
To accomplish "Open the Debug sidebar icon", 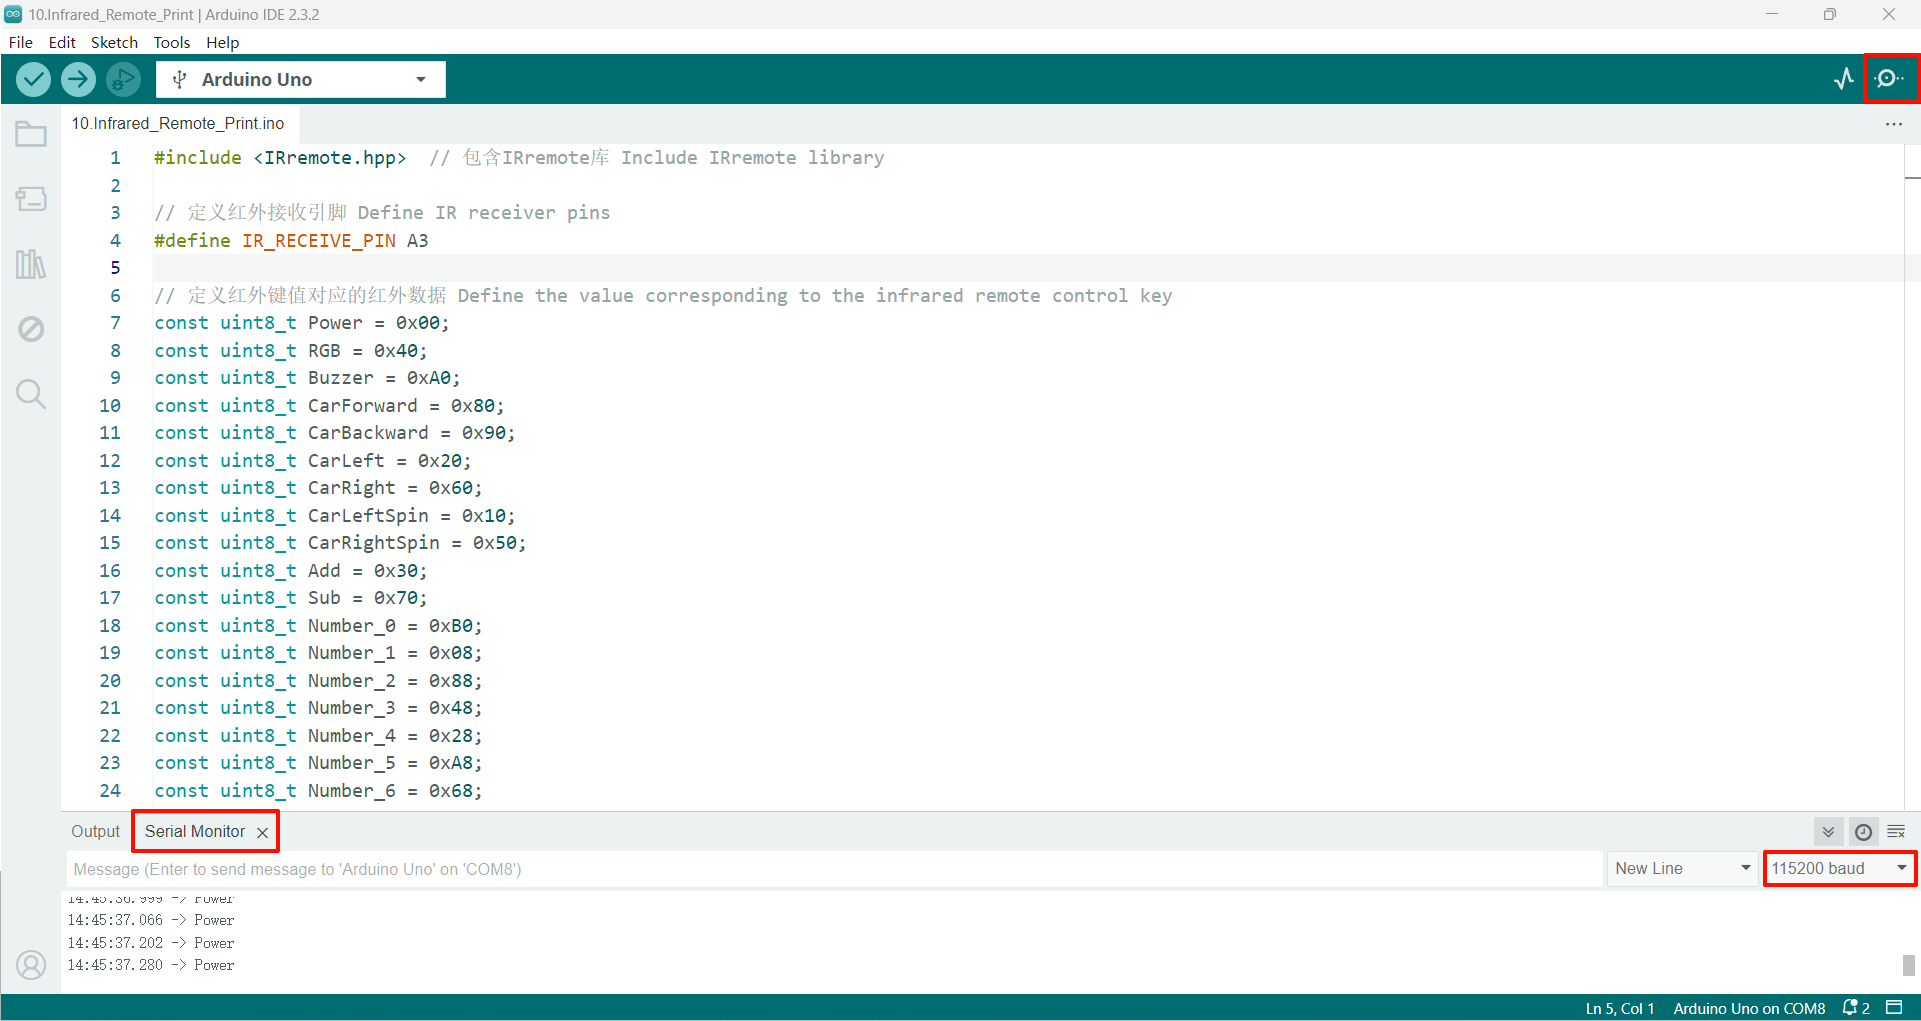I will [31, 329].
